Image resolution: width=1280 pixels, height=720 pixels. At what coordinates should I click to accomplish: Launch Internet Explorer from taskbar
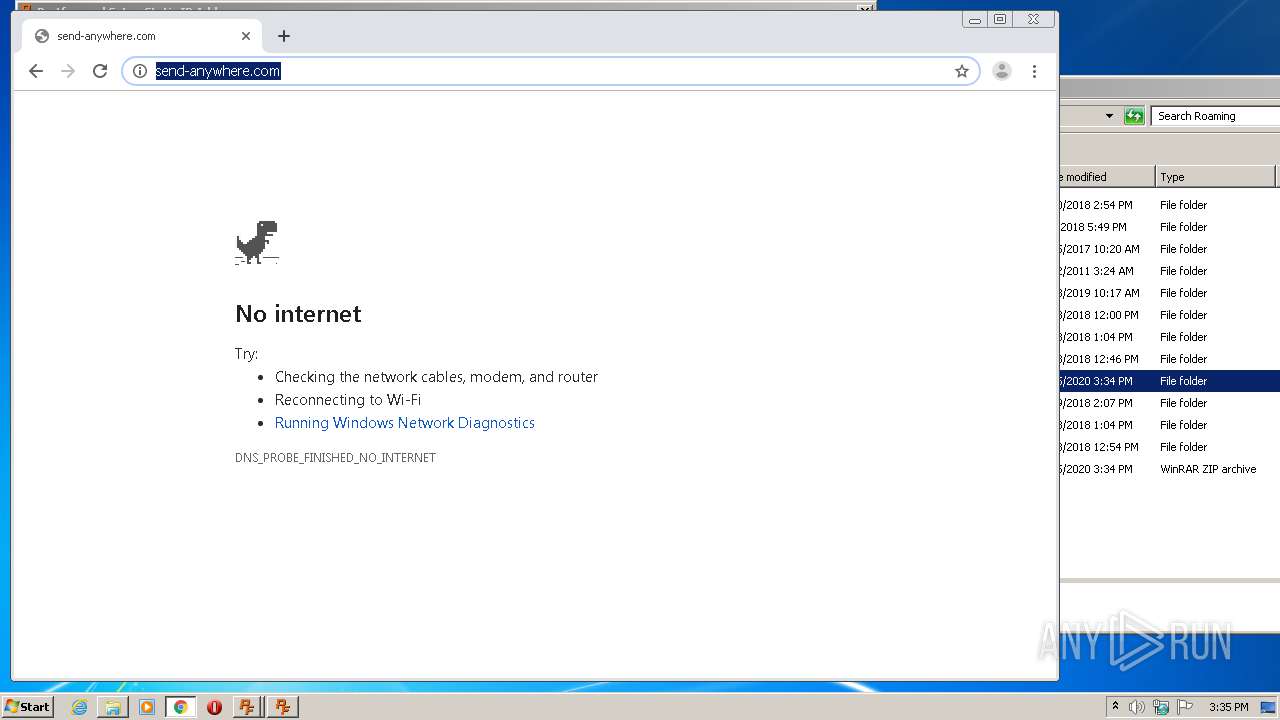coord(79,707)
